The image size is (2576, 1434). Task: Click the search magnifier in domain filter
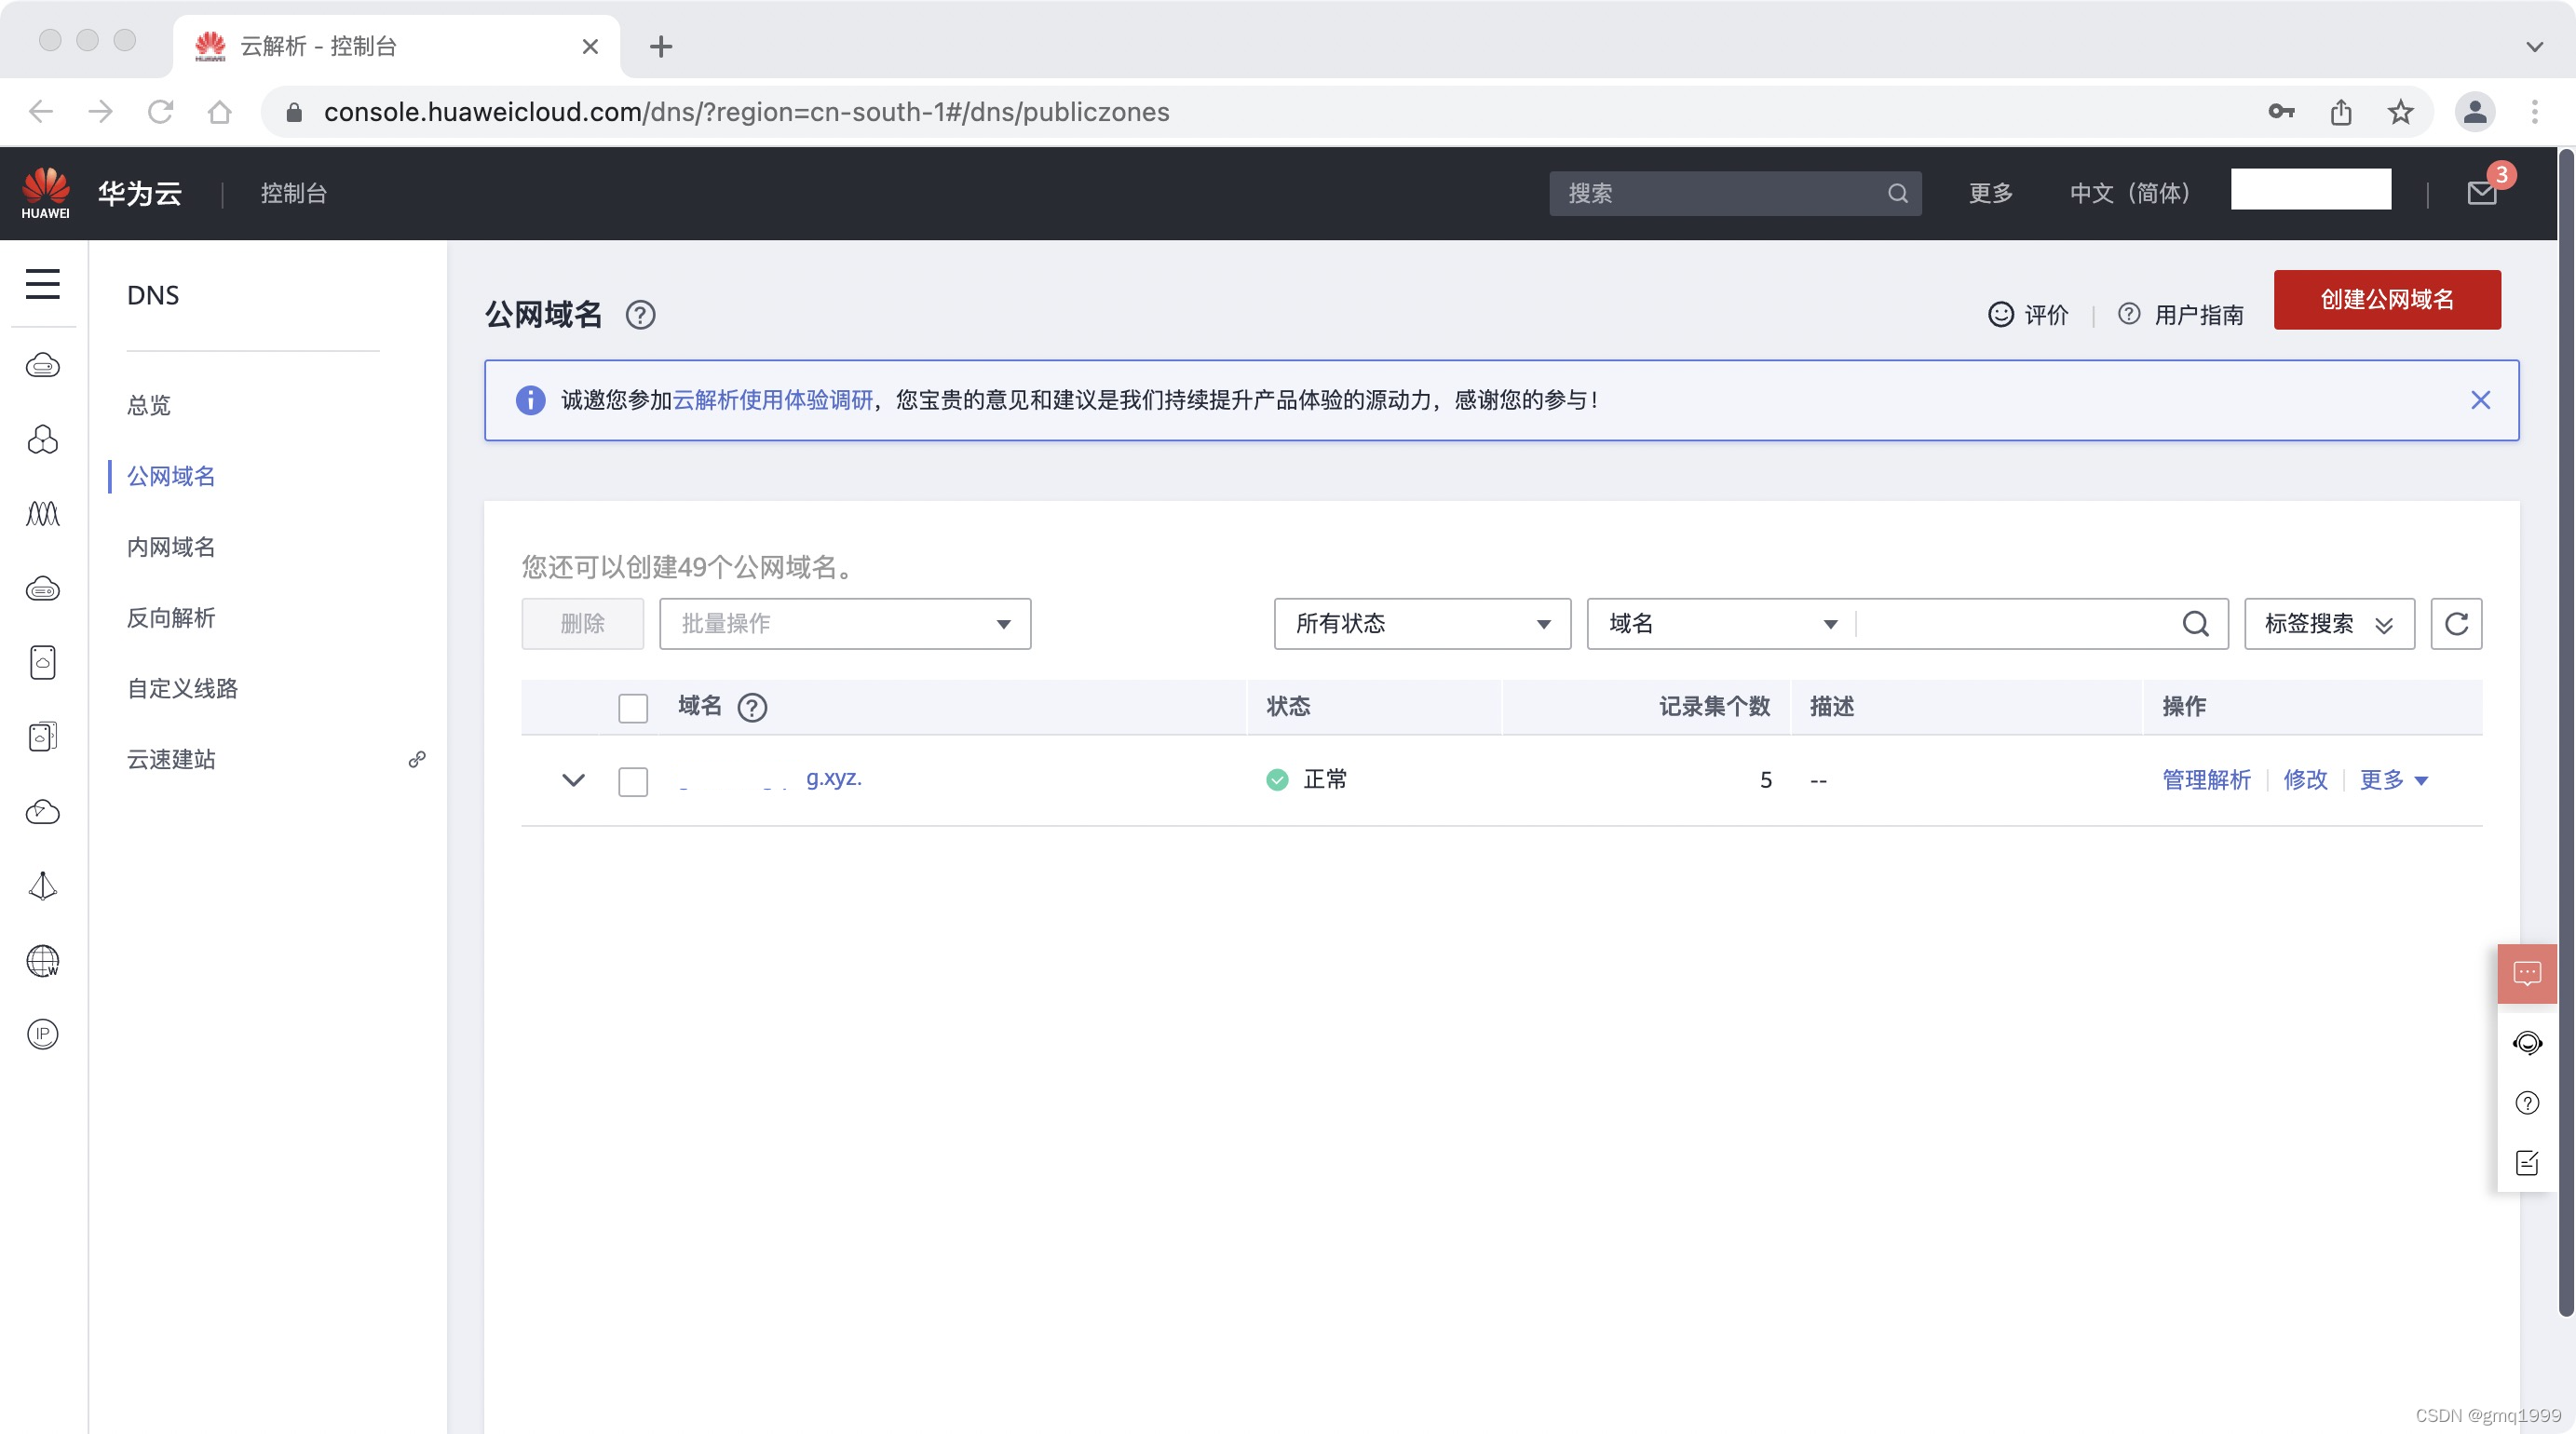coord(2195,624)
